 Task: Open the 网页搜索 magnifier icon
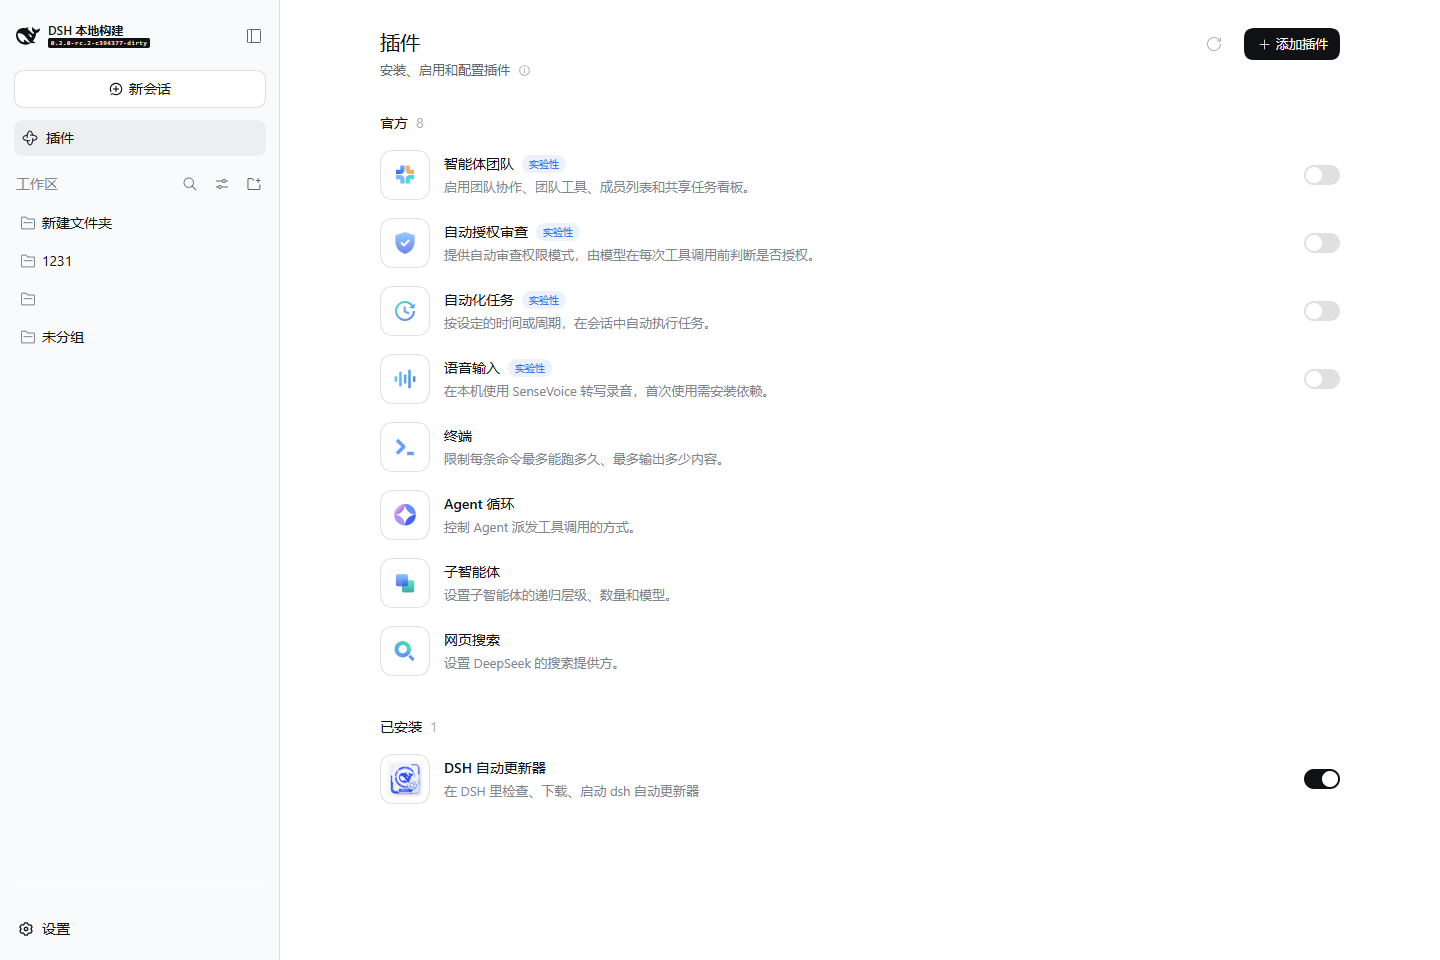pos(405,651)
